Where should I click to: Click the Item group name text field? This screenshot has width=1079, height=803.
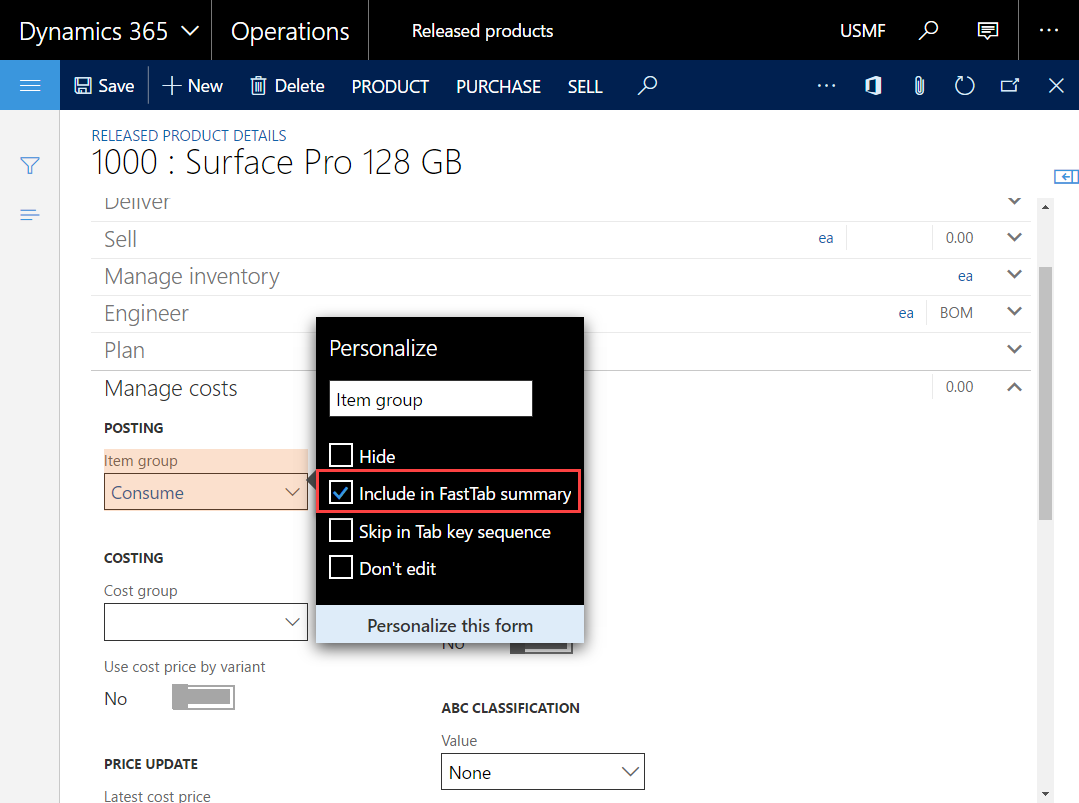pyautogui.click(x=430, y=400)
